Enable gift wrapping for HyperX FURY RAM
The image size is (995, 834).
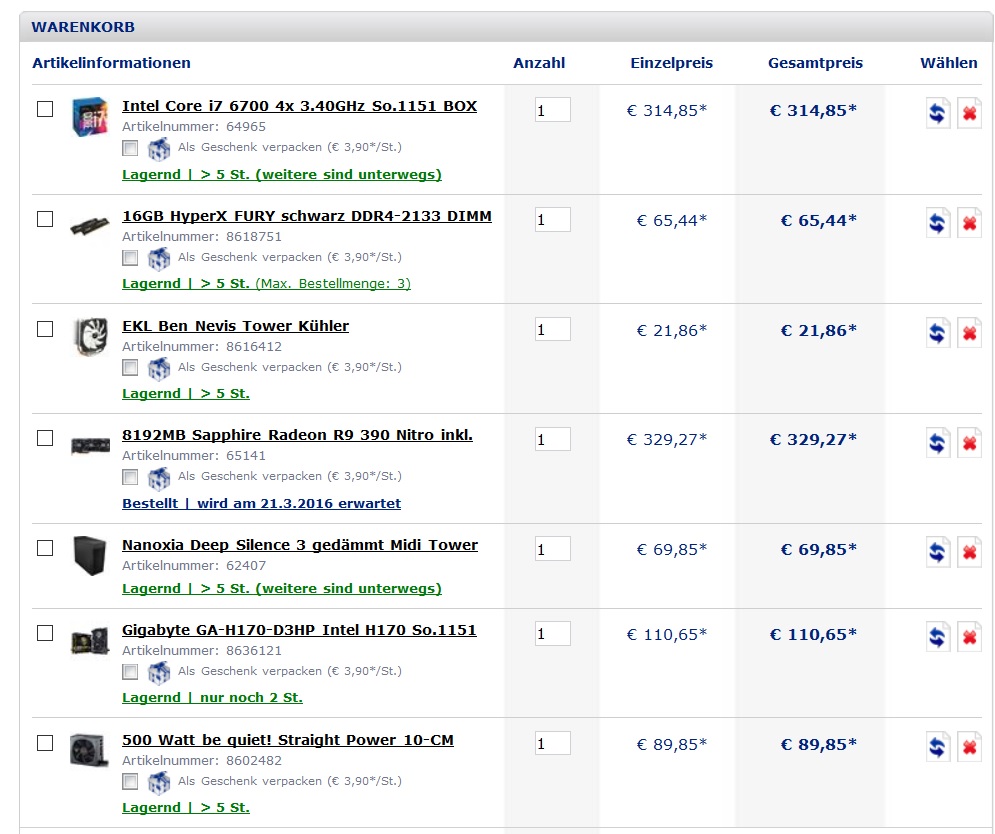pos(130,258)
